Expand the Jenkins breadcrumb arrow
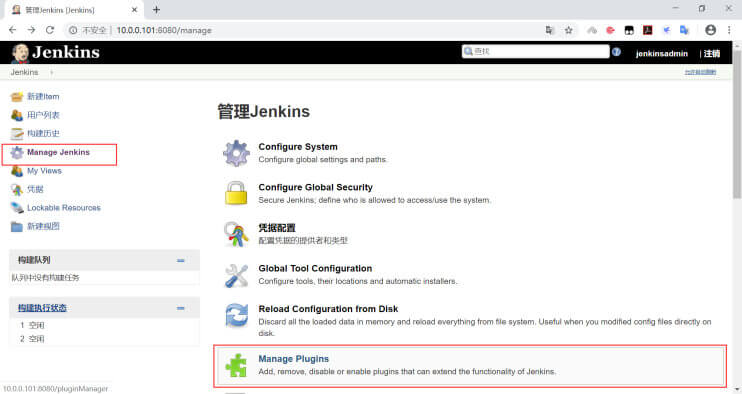Screen dimensions: 742x394 (52, 72)
